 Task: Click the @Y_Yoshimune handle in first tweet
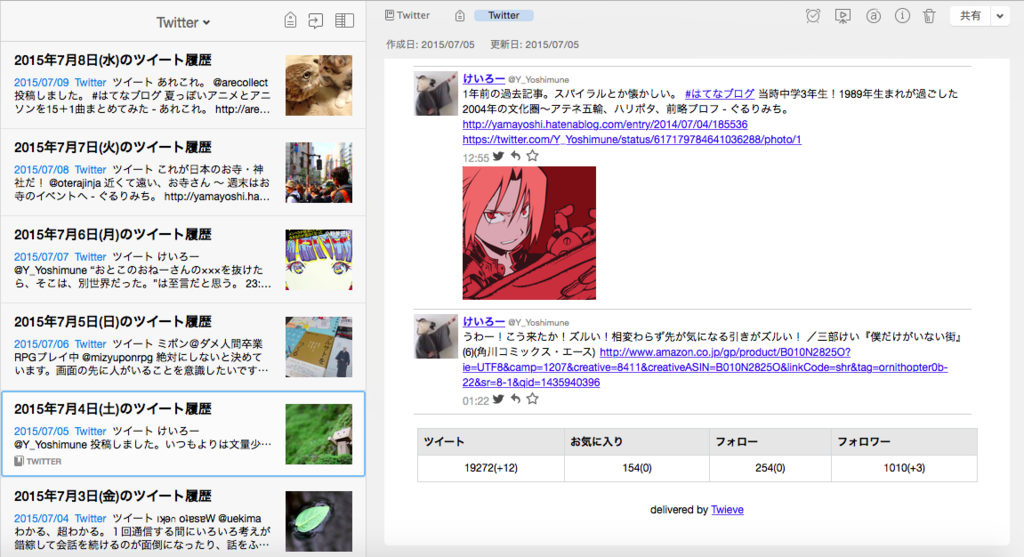[538, 80]
